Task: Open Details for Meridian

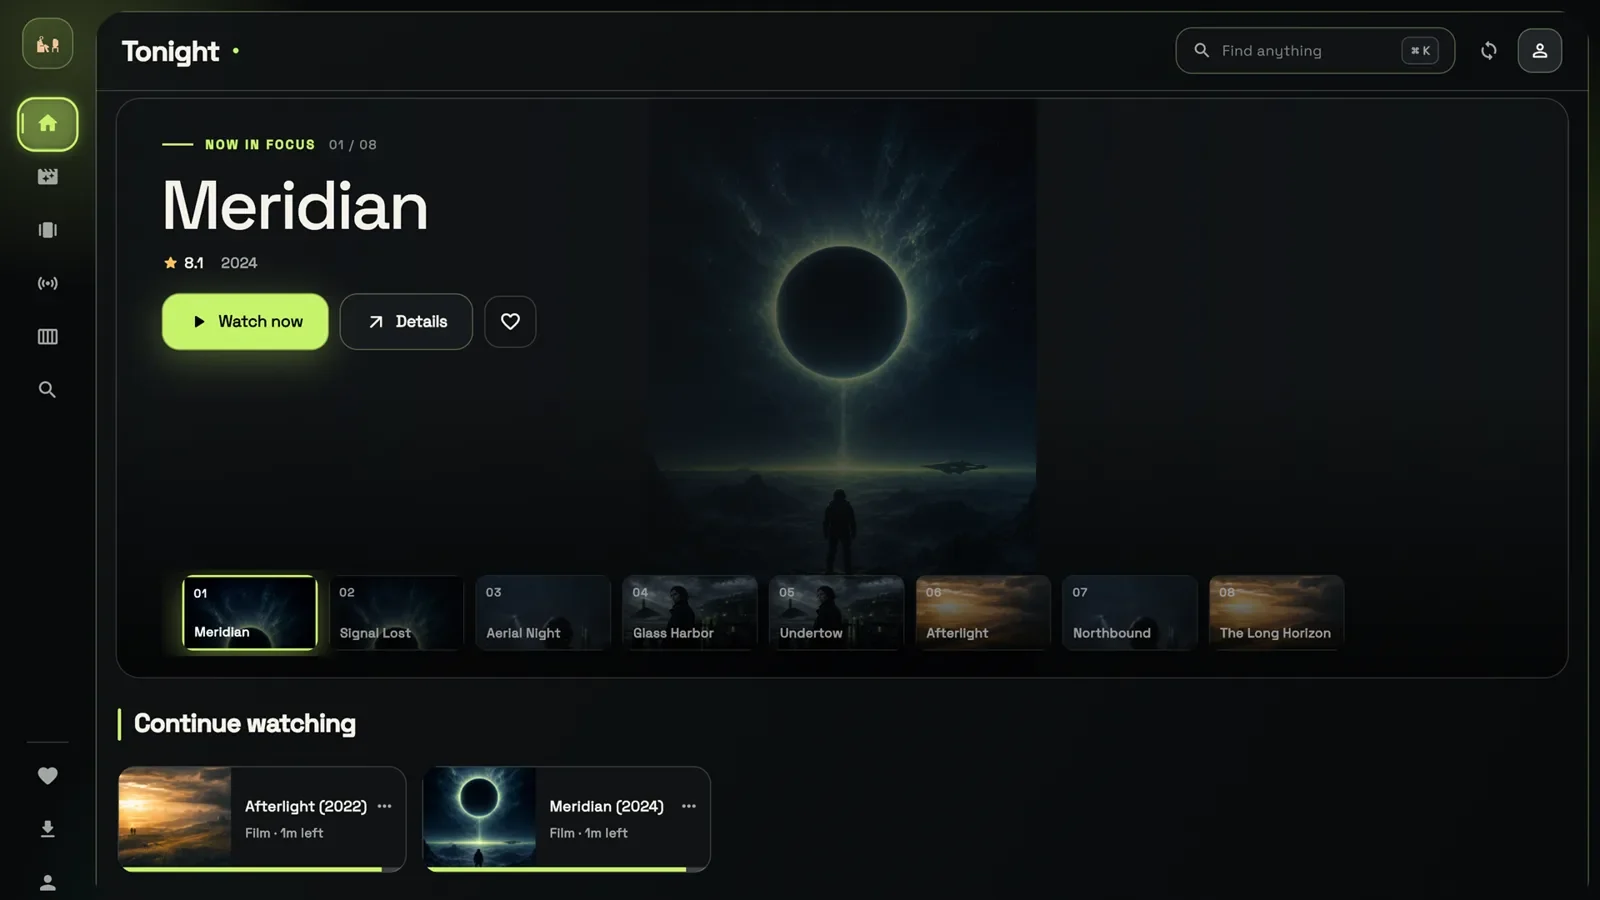Action: pos(406,321)
